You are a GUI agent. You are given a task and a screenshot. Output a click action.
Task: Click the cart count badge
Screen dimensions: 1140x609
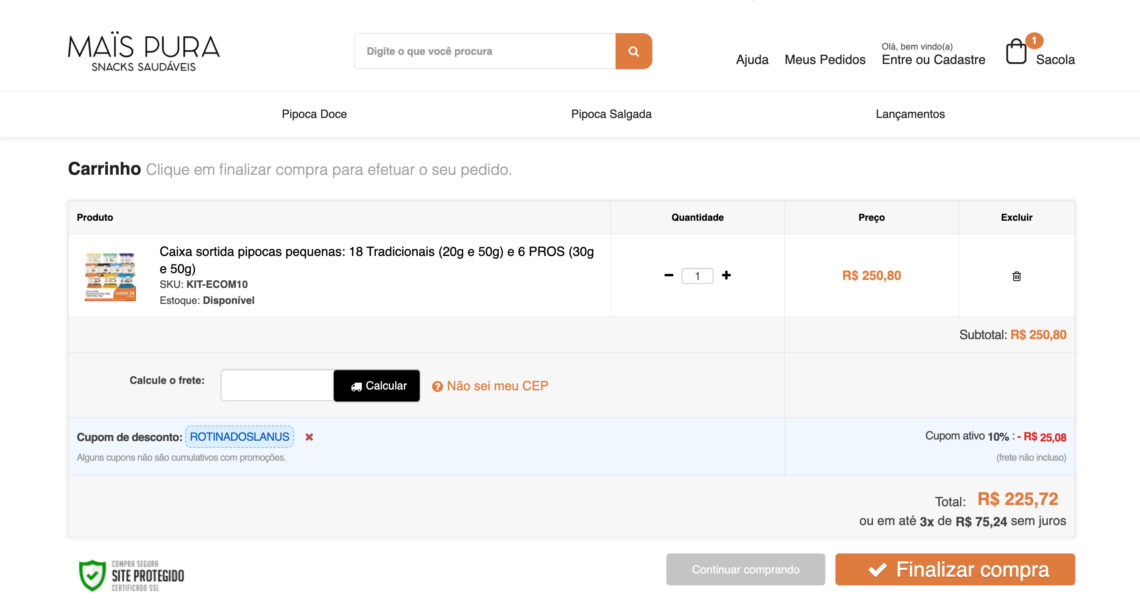click(x=1034, y=40)
